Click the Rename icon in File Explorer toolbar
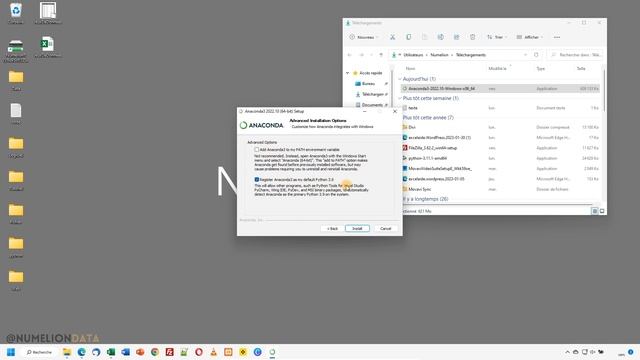This screenshot has height=360, width=640. click(440, 37)
